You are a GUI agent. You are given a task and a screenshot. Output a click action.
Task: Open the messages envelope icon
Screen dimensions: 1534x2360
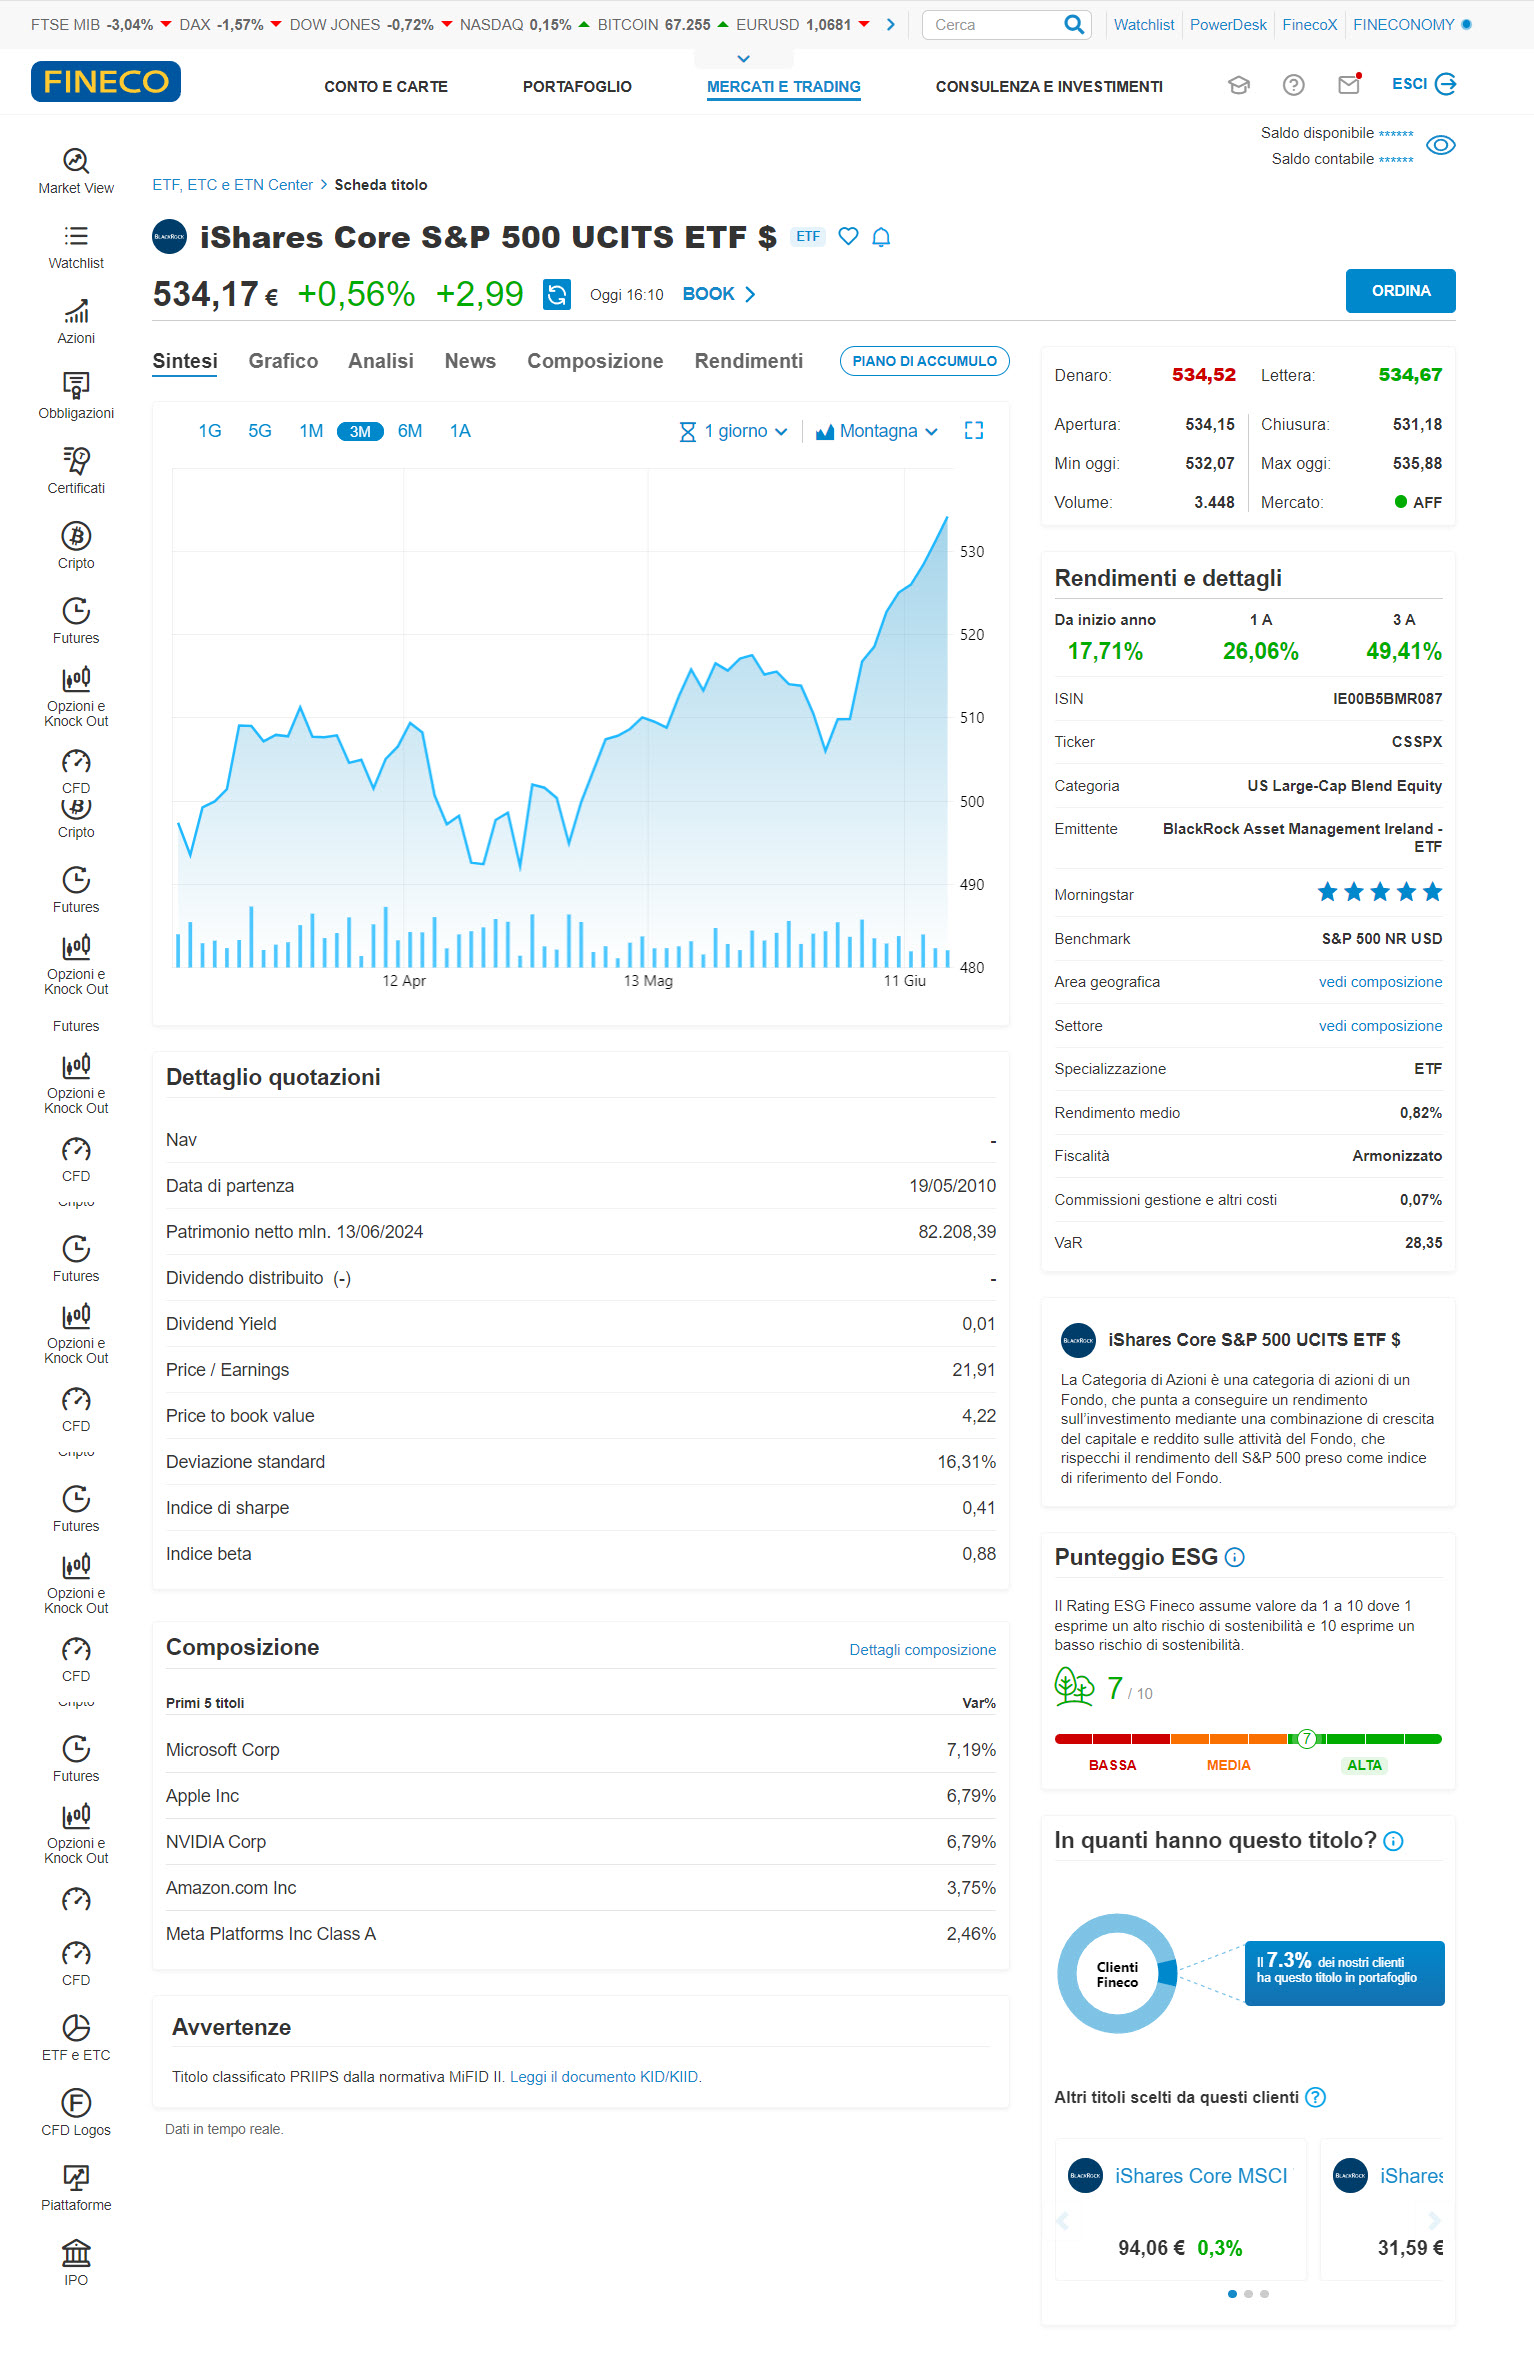[1349, 84]
